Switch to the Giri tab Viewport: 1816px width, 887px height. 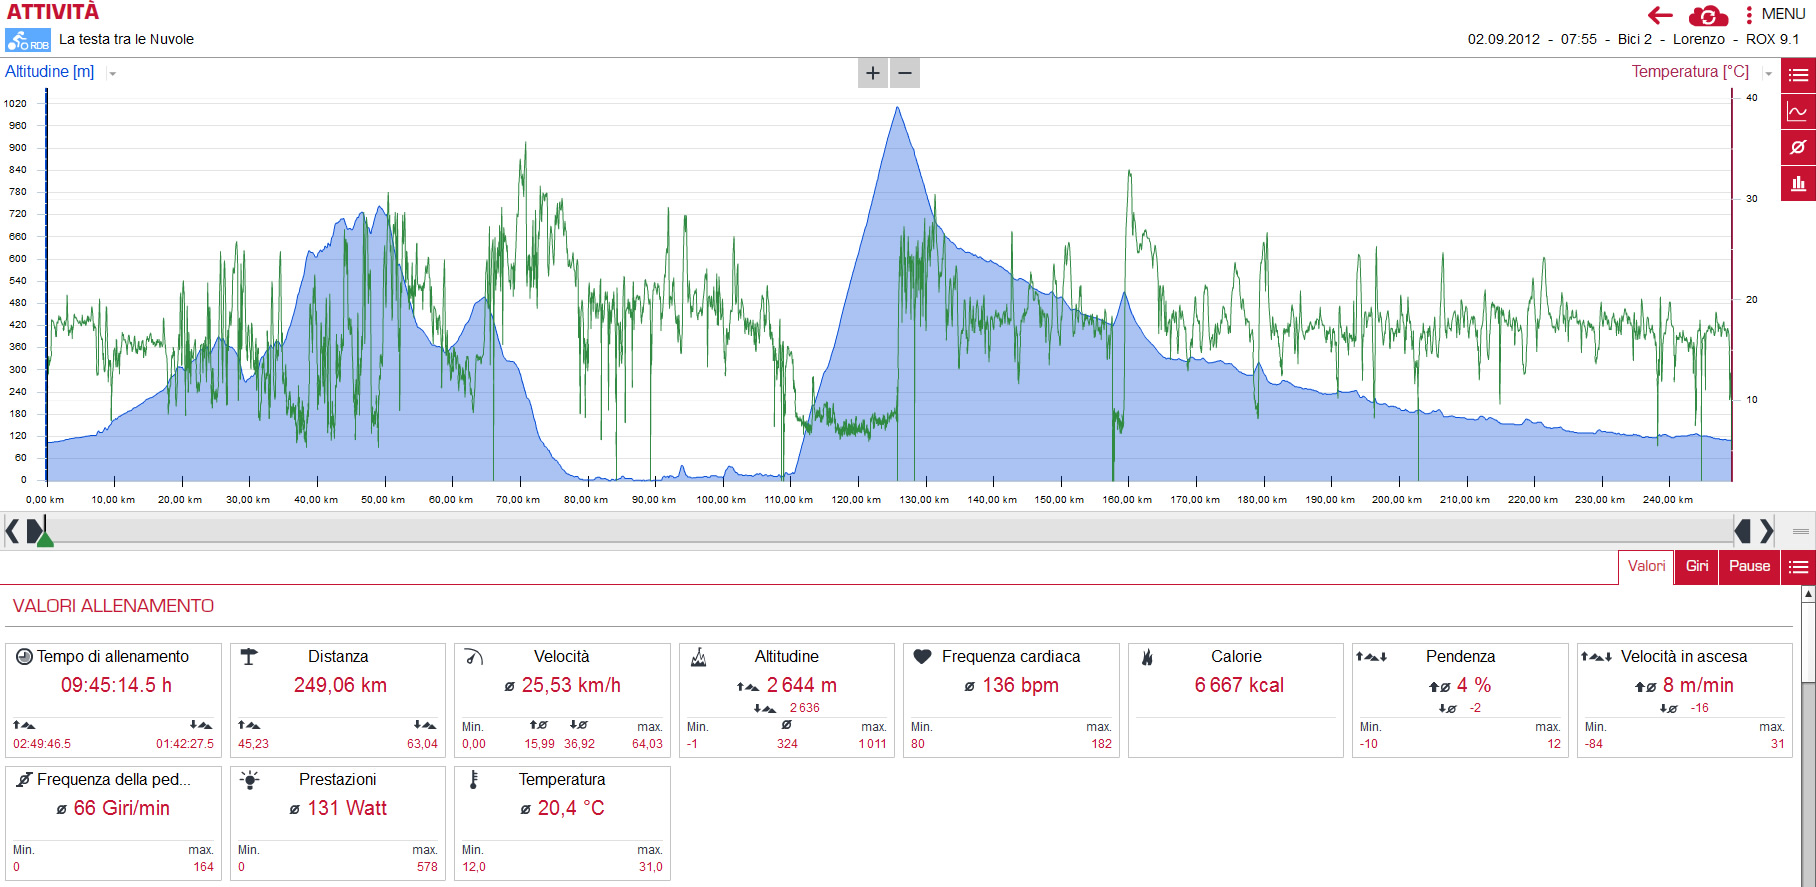(1697, 566)
